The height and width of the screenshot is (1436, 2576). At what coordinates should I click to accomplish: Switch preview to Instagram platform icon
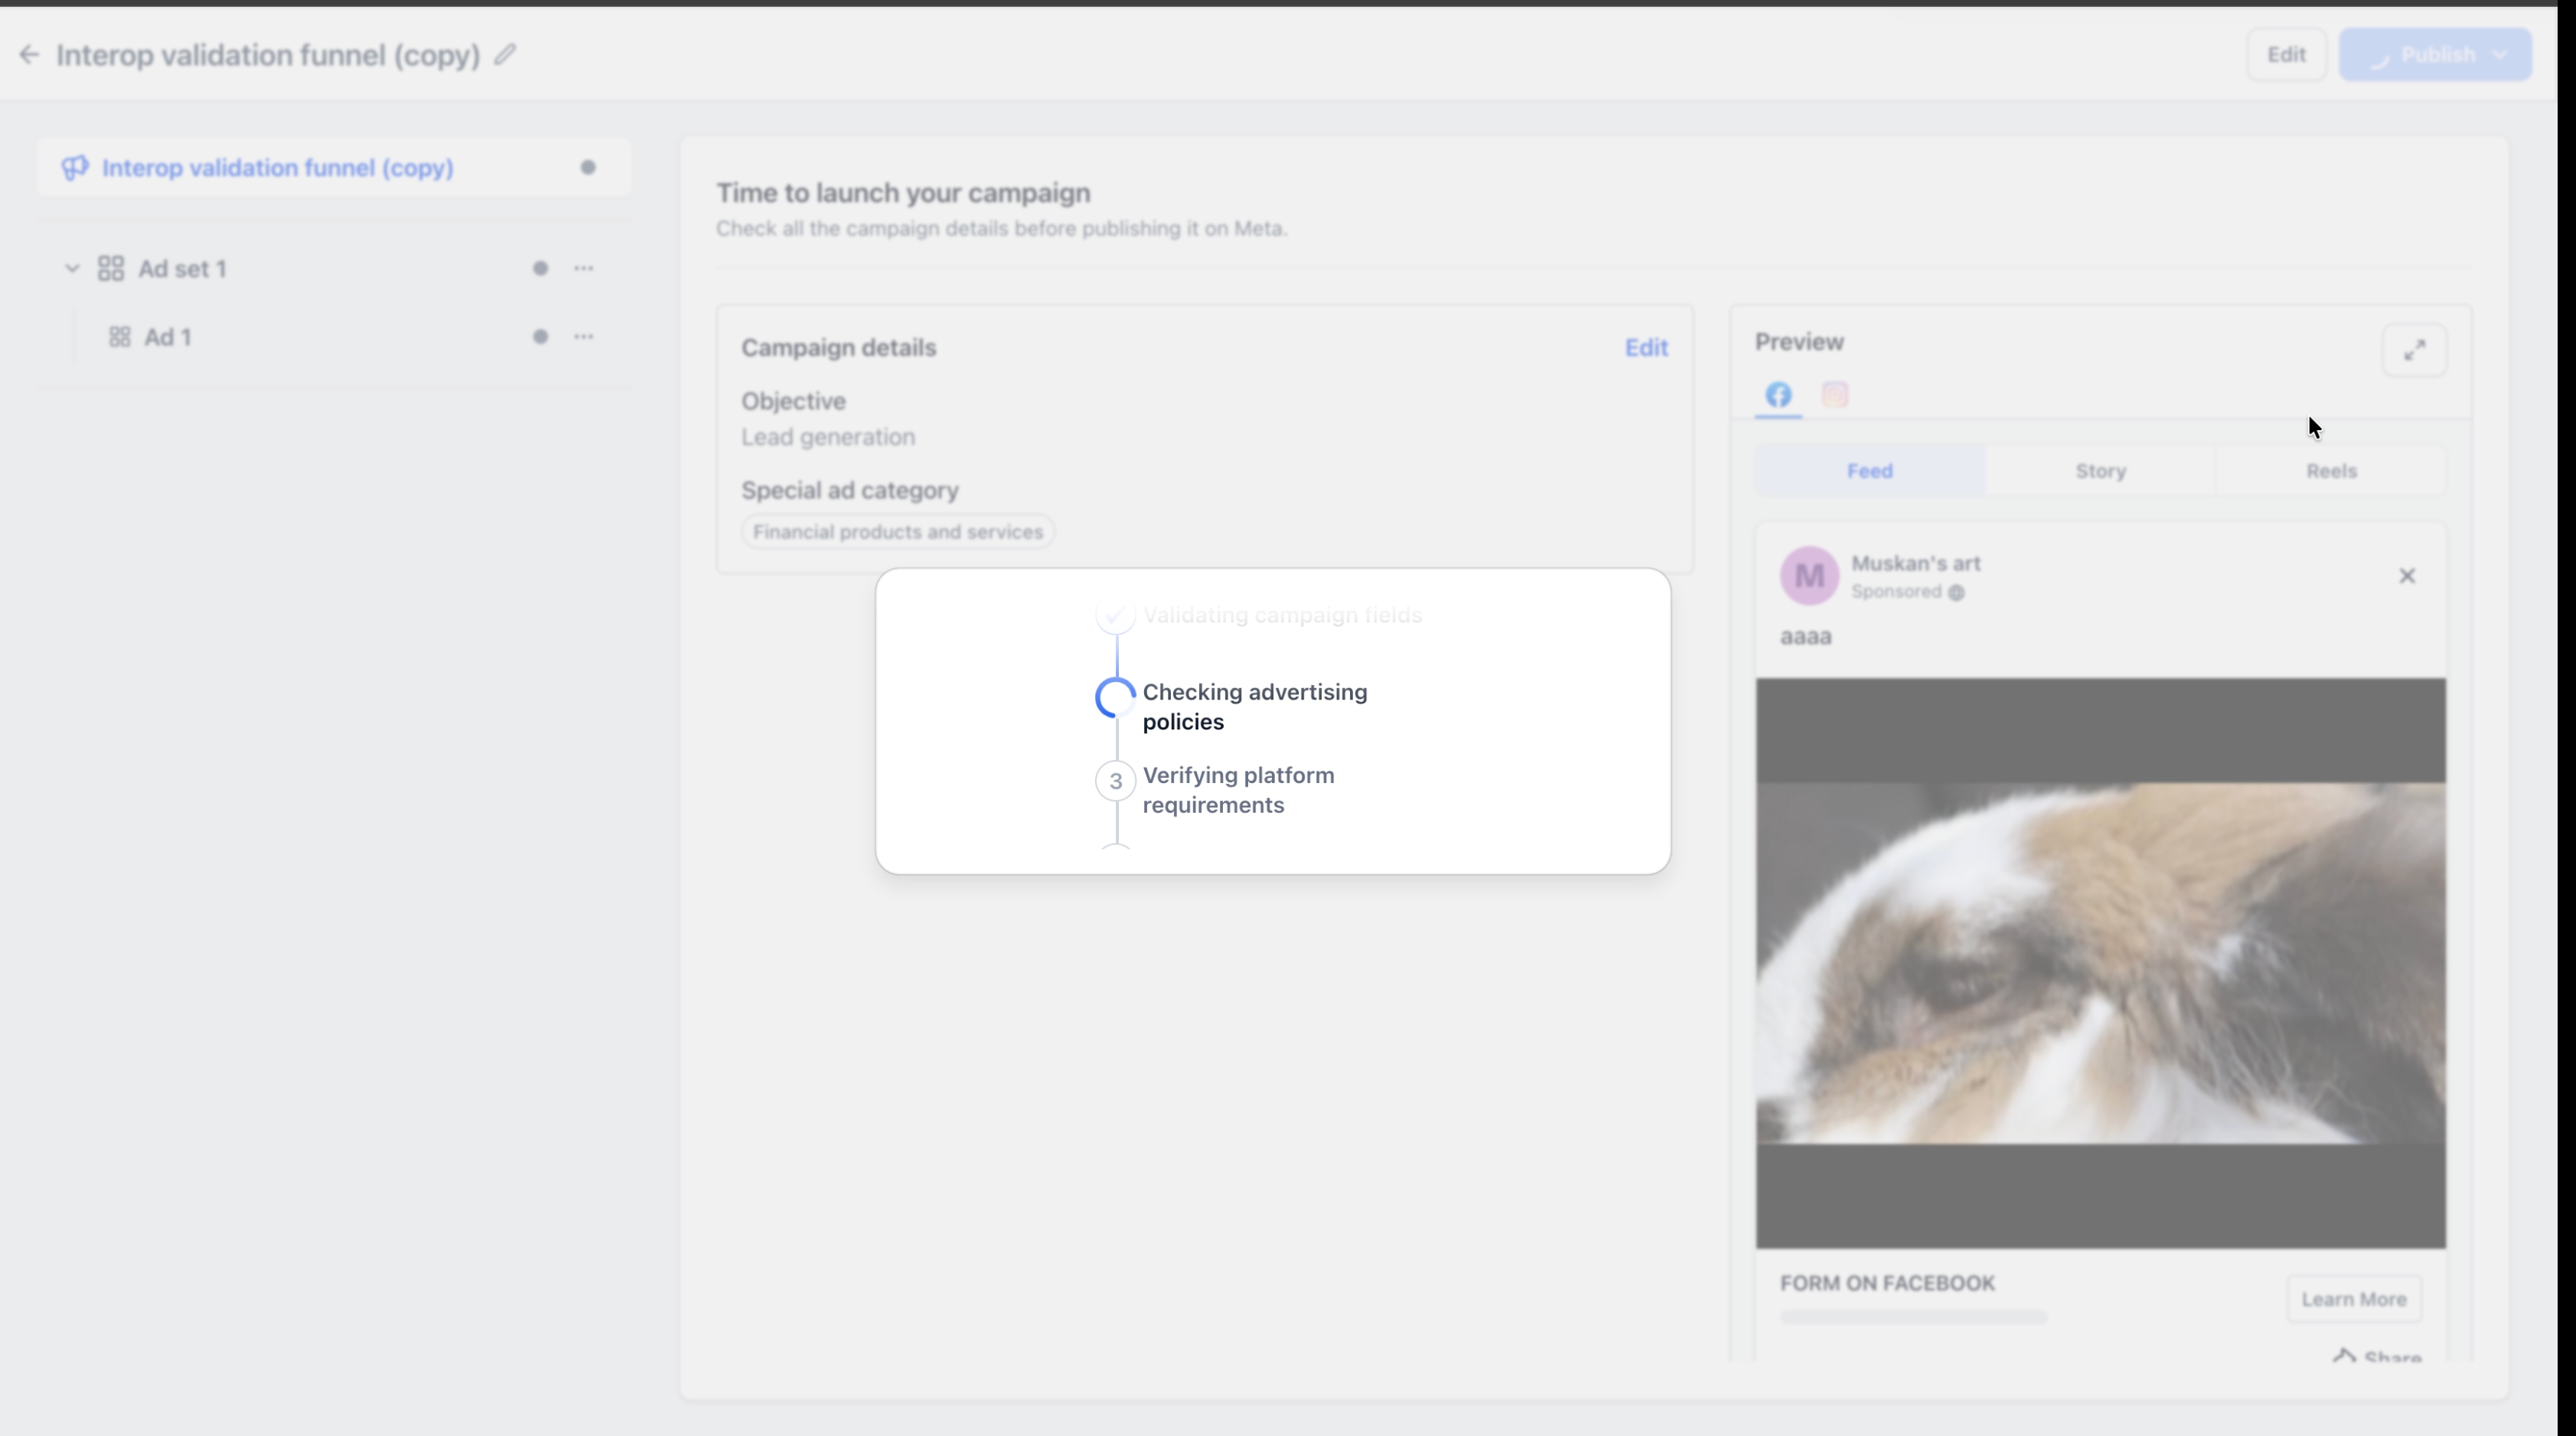tap(1834, 394)
